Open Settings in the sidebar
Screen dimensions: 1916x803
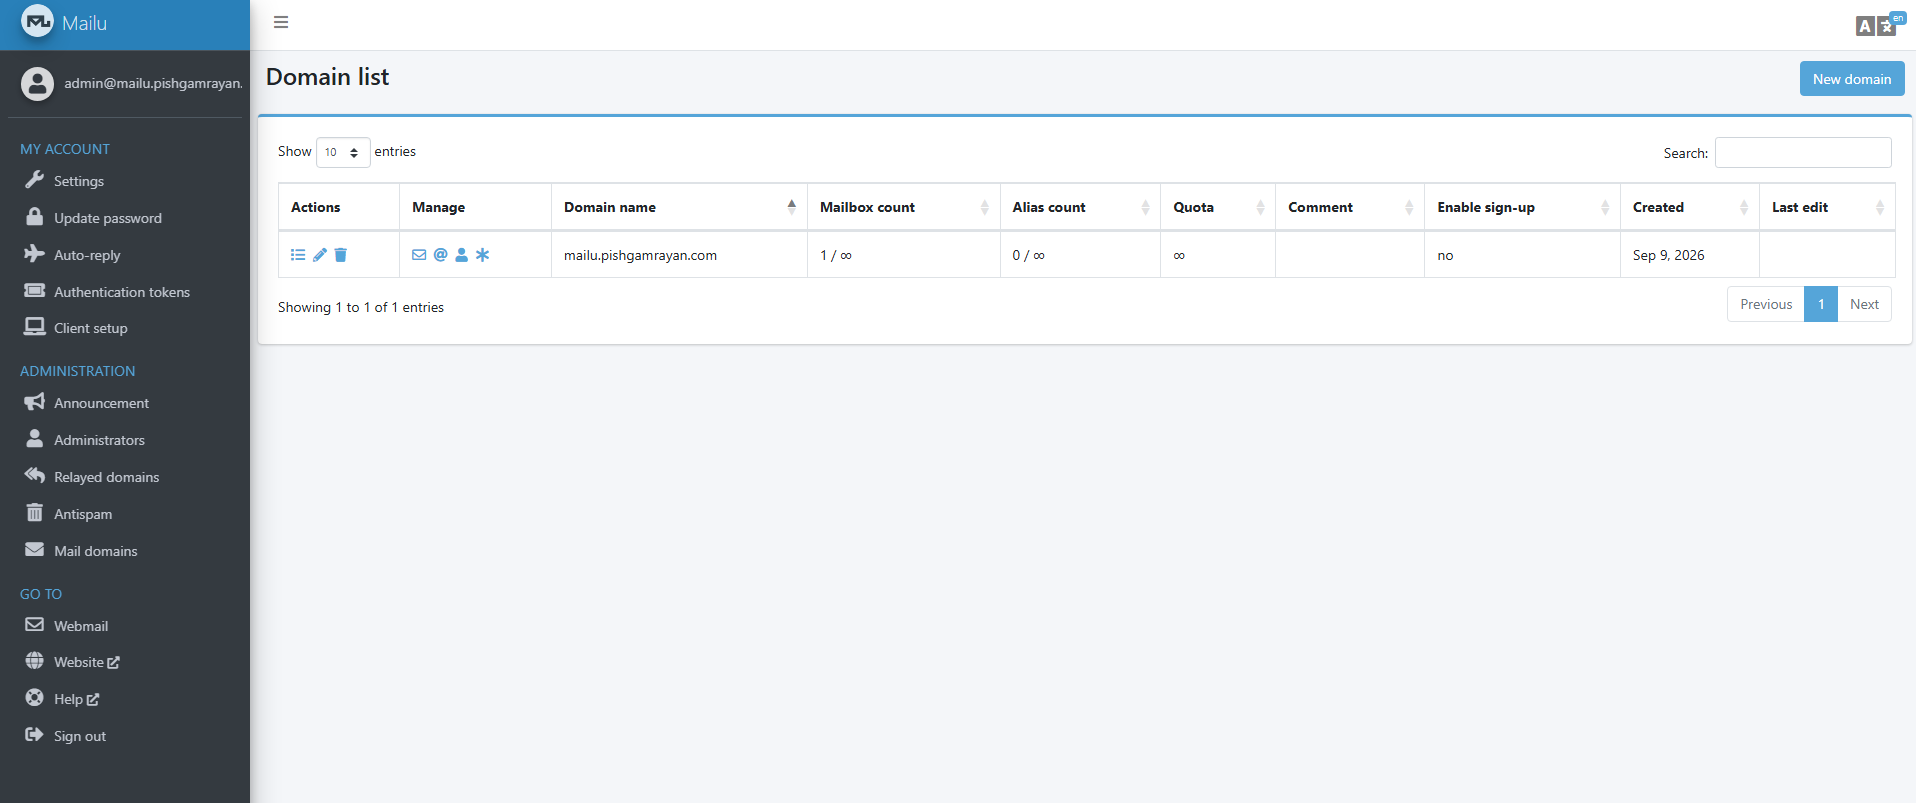coord(125,181)
